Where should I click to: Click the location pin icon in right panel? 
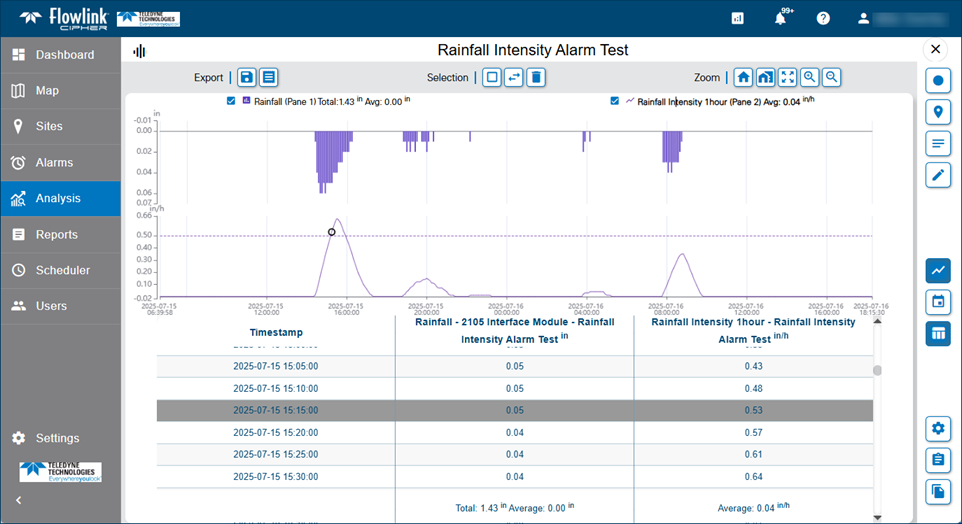point(938,112)
